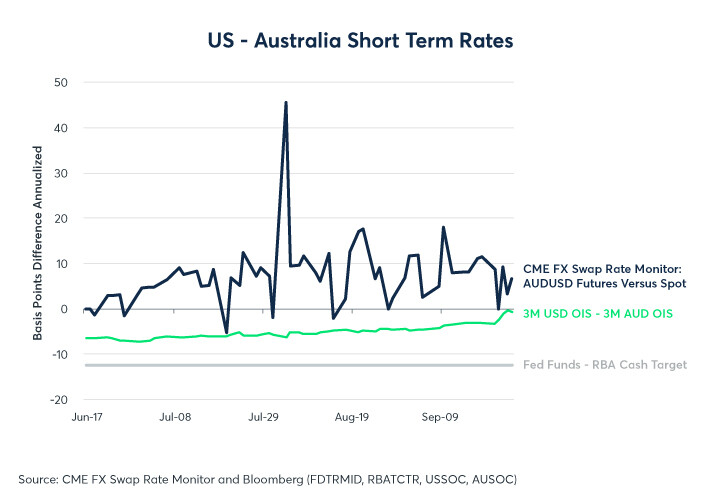
Task: Click the Source citation text at the bottom
Action: pos(268,479)
